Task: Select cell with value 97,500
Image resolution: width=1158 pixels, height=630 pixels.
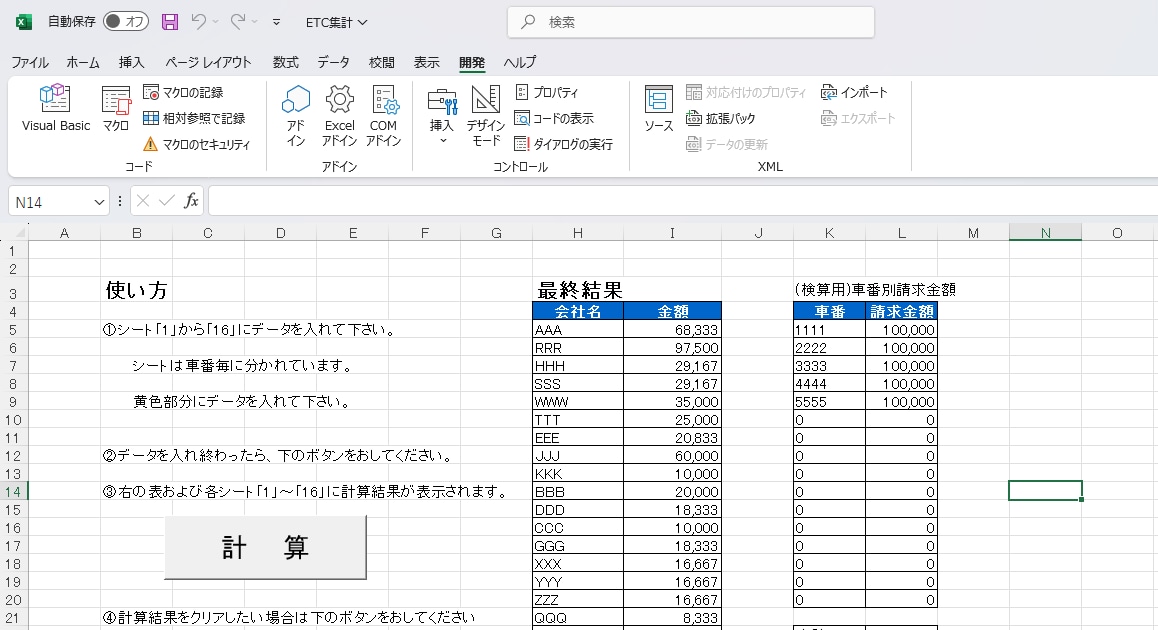Action: point(672,348)
